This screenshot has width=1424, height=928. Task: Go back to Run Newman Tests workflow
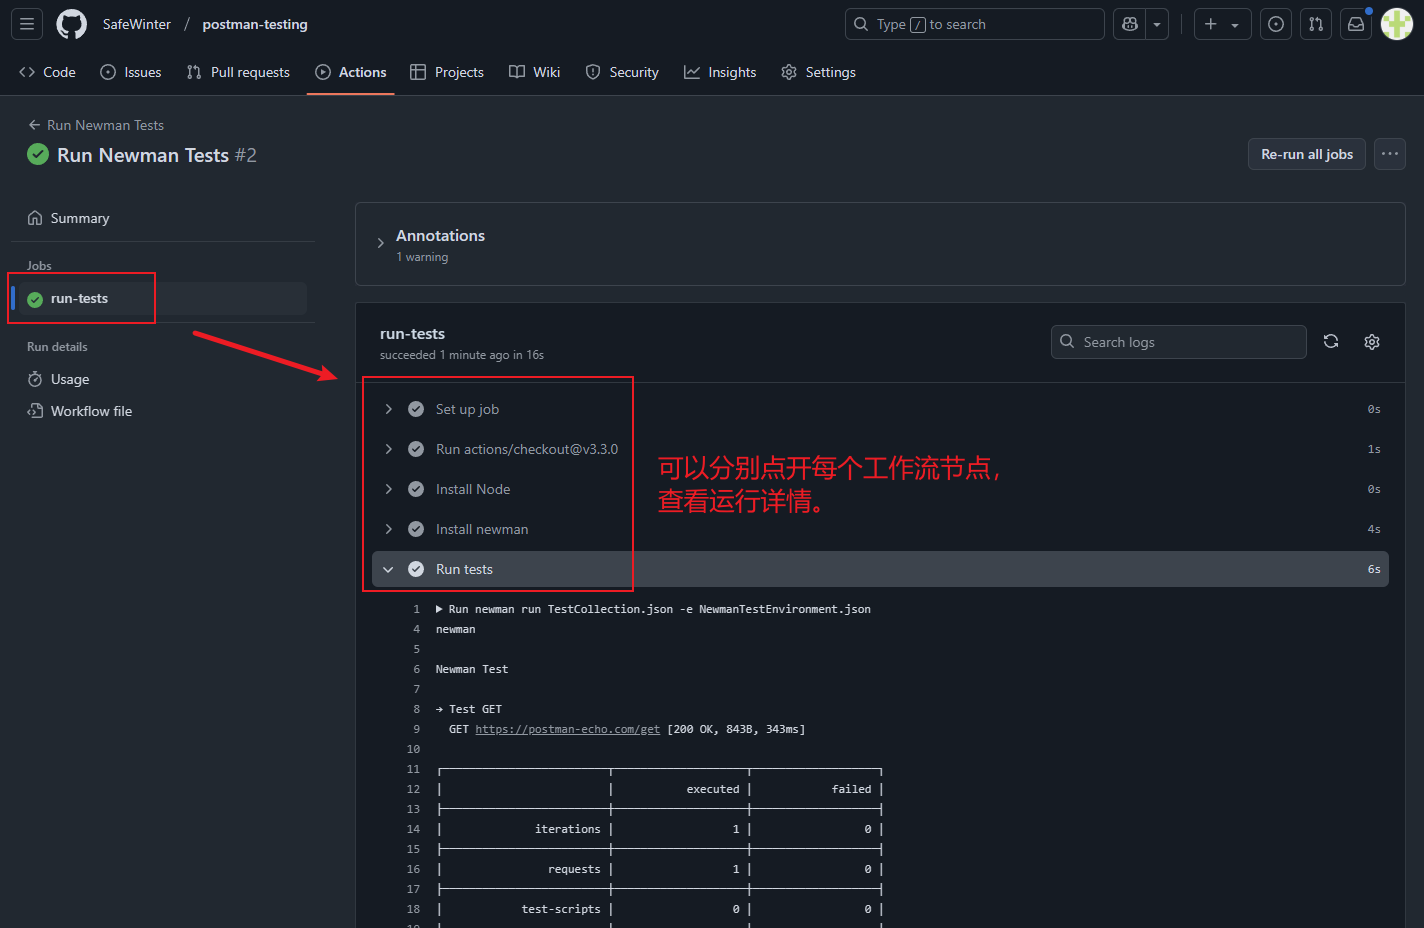click(96, 125)
